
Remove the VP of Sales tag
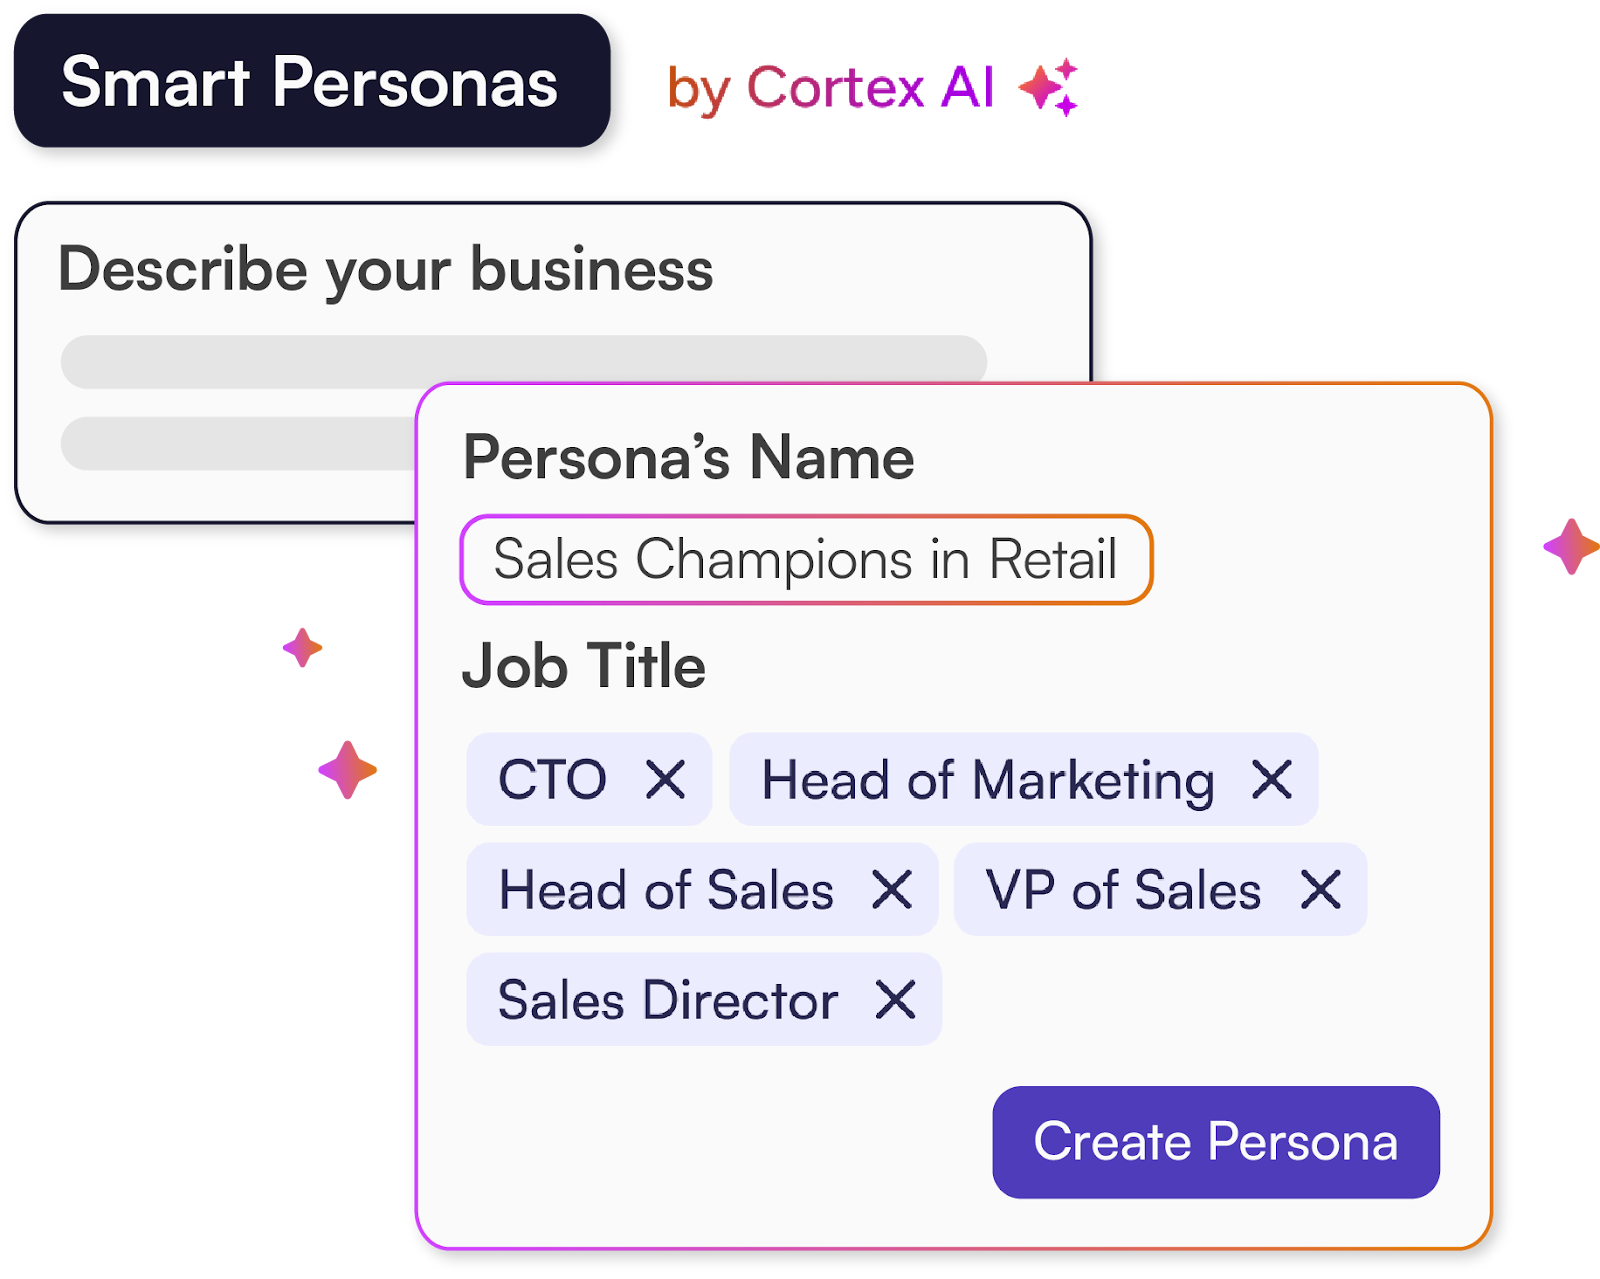[1320, 889]
